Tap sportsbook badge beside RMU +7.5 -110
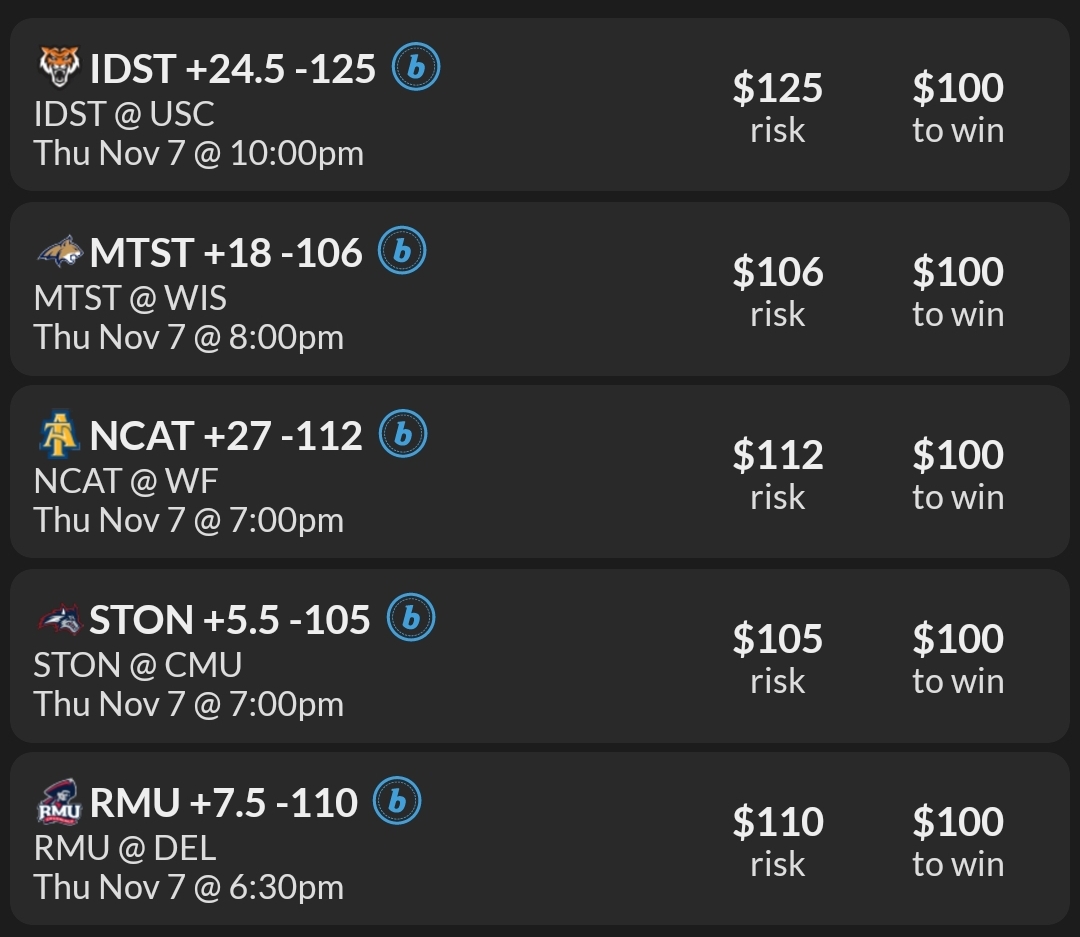Image resolution: width=1080 pixels, height=937 pixels. (397, 802)
